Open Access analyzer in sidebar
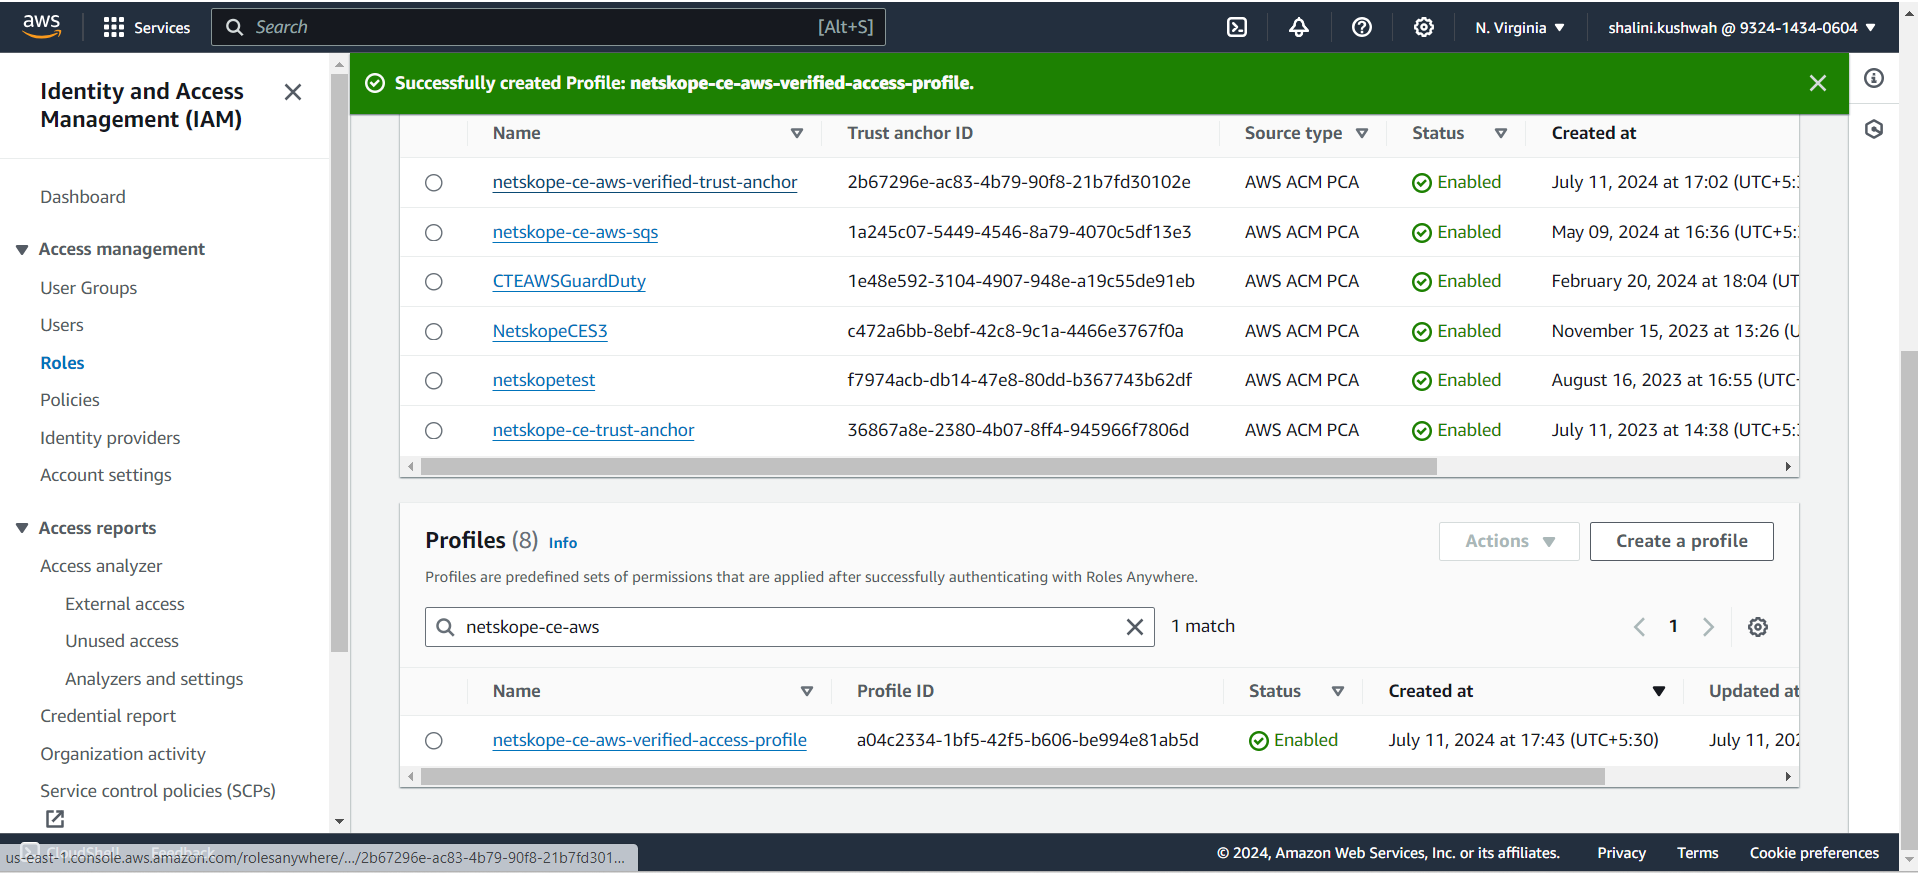The image size is (1918, 873). click(101, 566)
